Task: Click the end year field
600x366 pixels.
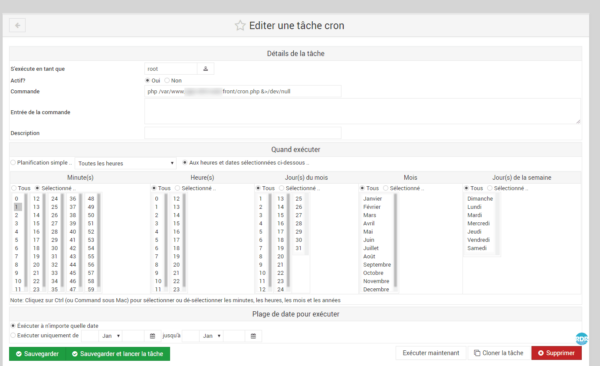Action: 235,336
